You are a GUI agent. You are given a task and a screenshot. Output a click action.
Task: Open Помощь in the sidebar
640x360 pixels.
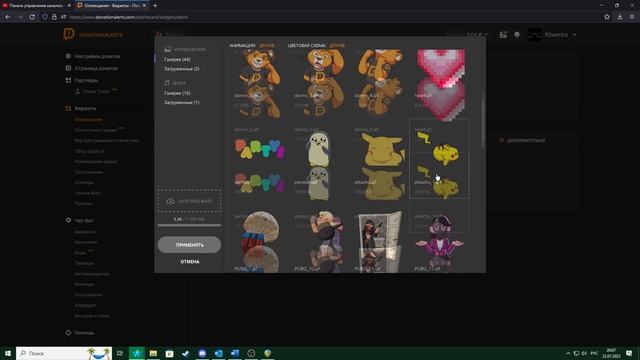tap(84, 333)
